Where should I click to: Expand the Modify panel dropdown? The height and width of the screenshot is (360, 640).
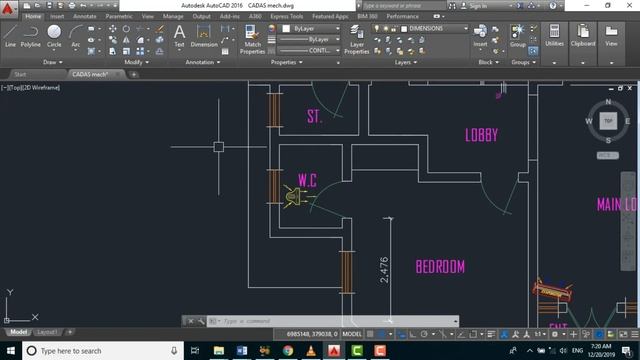136,62
